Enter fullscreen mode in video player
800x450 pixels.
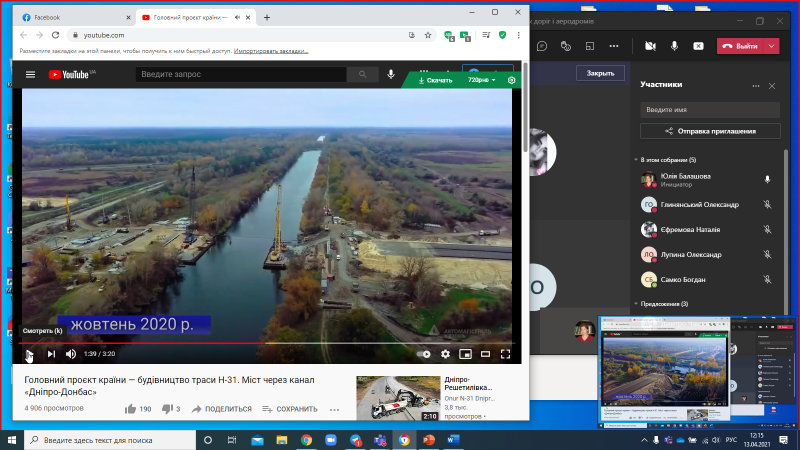coord(505,354)
